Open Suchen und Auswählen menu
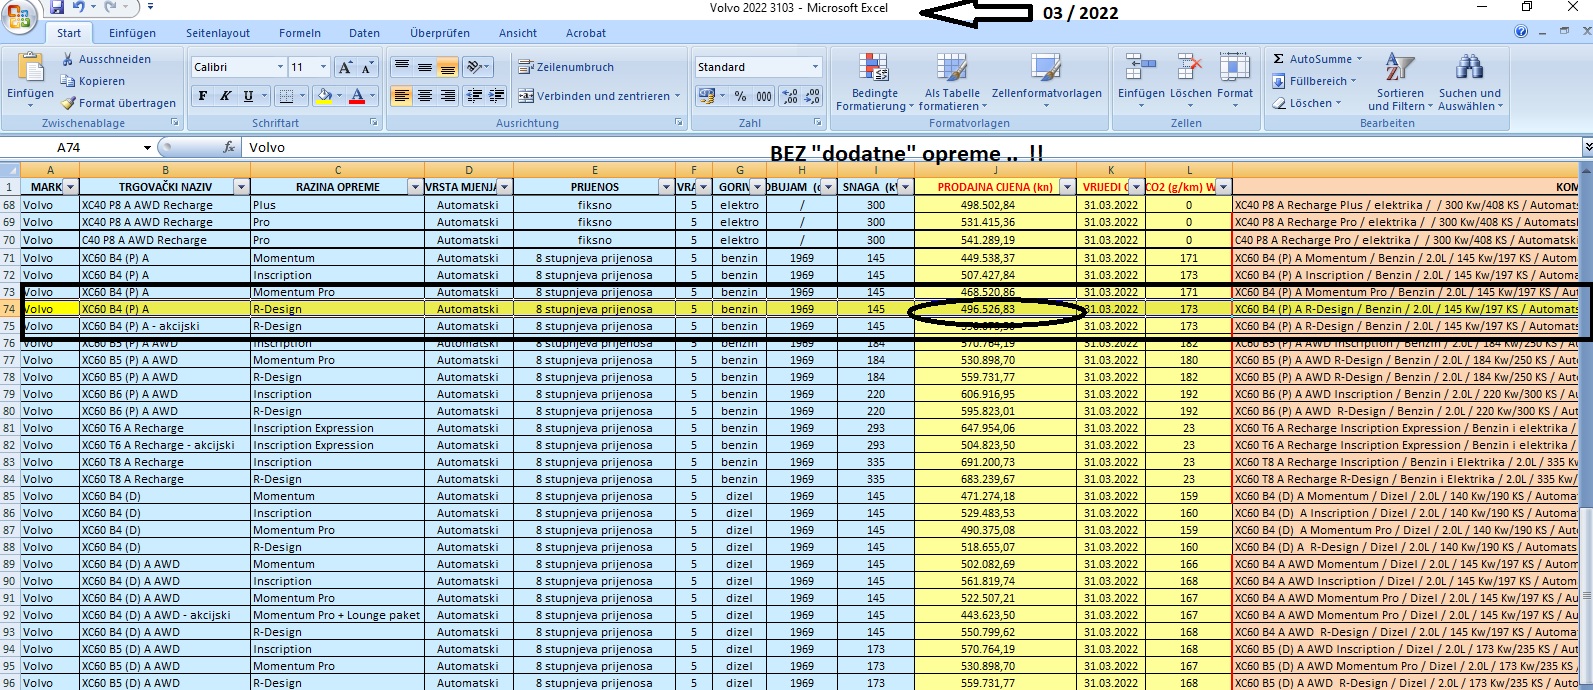Screen dimensions: 1593x690 click(1470, 82)
